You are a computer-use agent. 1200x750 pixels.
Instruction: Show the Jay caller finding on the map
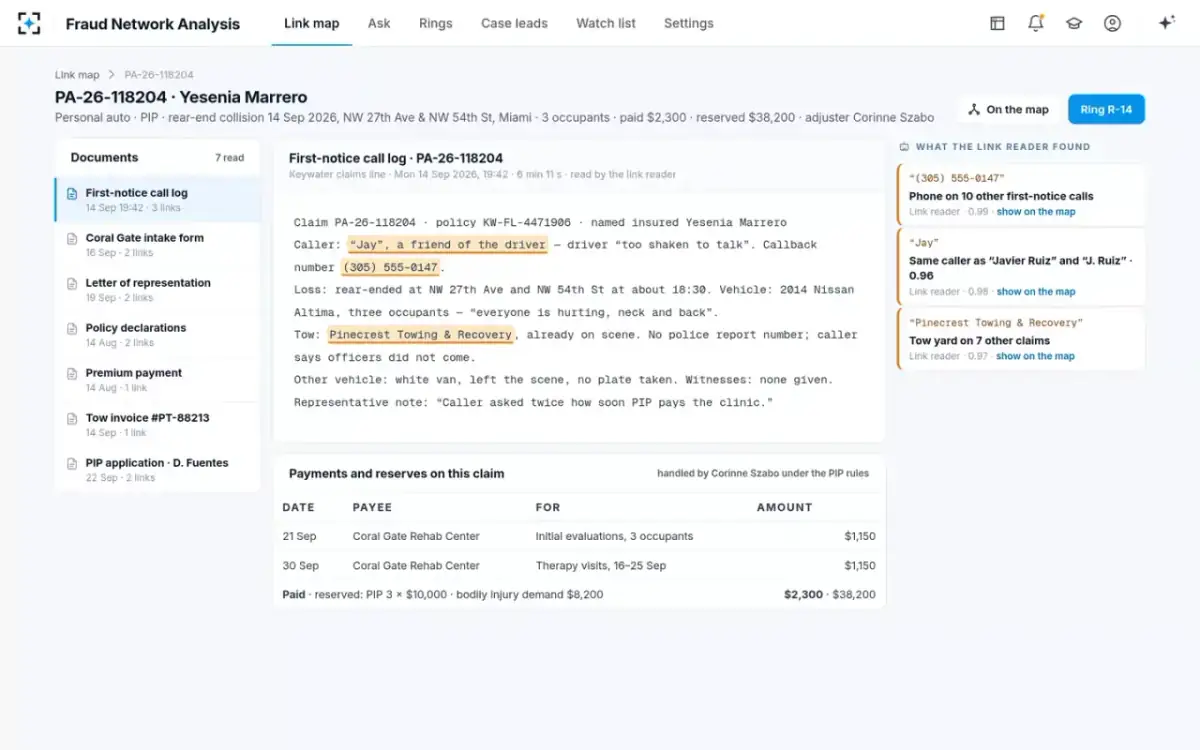1036,292
